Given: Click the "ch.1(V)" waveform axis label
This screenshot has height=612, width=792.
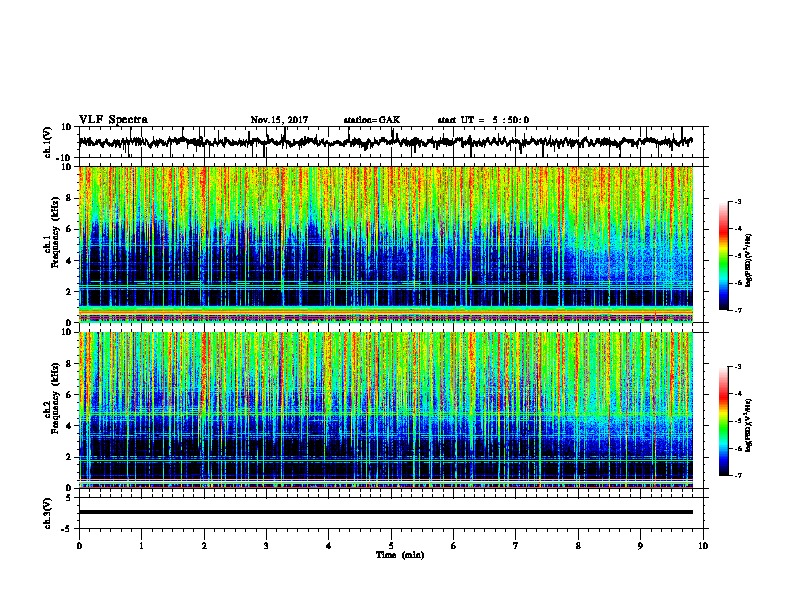Looking at the screenshot, I should 48,142.
